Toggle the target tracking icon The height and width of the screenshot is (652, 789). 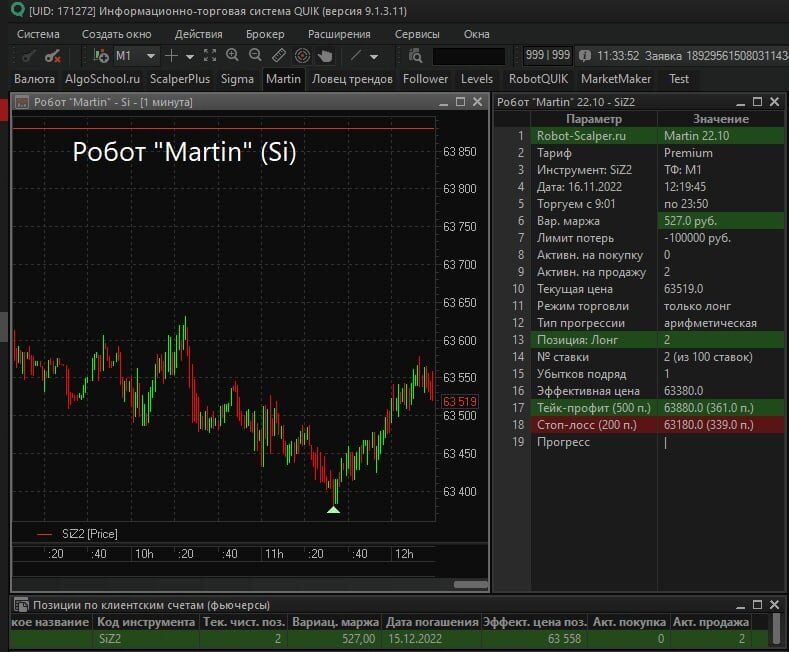point(302,55)
